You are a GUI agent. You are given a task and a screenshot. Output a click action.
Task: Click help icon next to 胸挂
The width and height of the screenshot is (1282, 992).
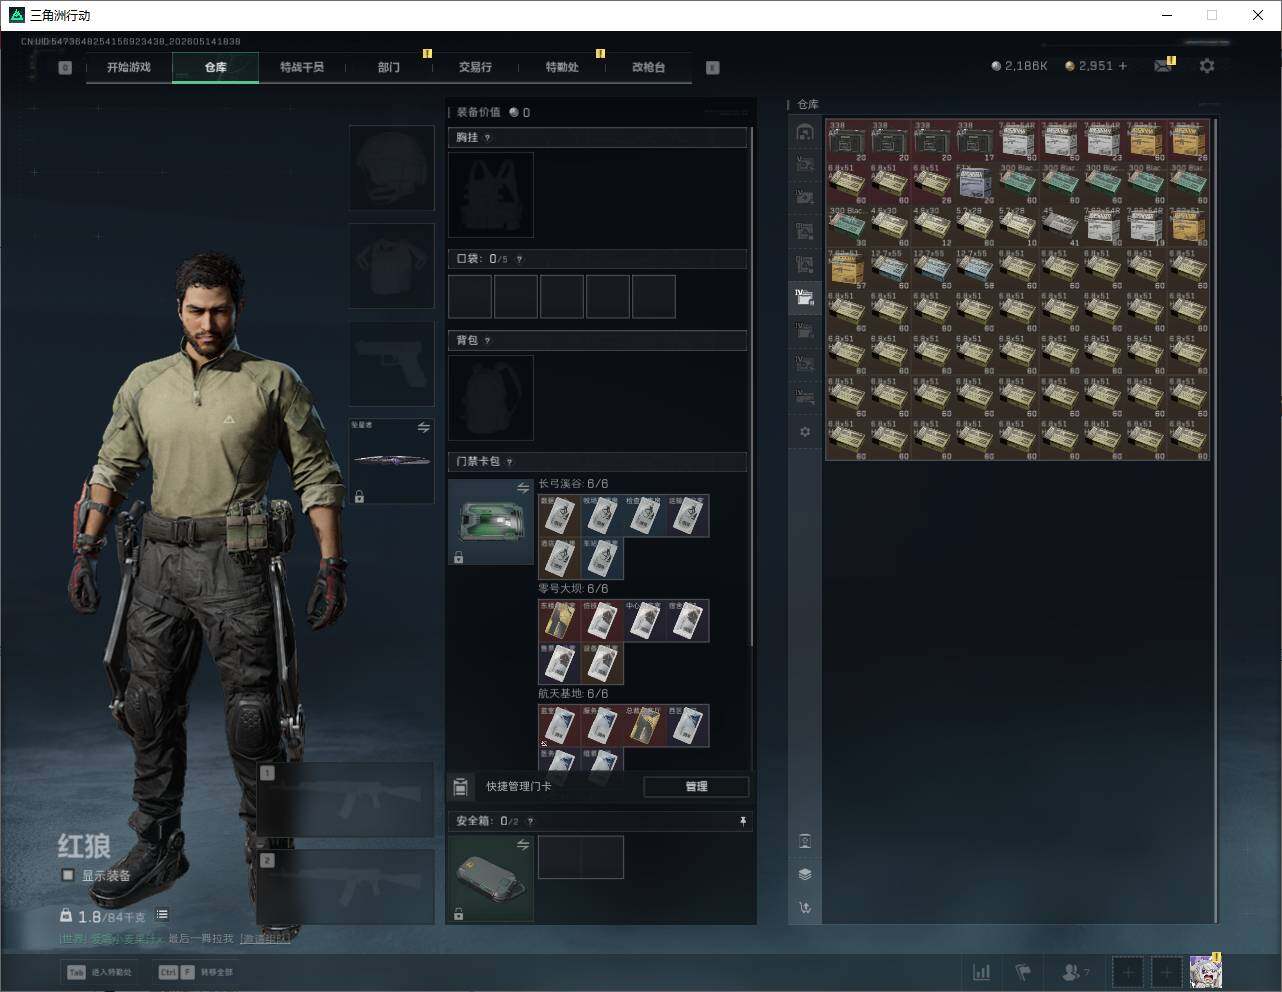tap(488, 138)
